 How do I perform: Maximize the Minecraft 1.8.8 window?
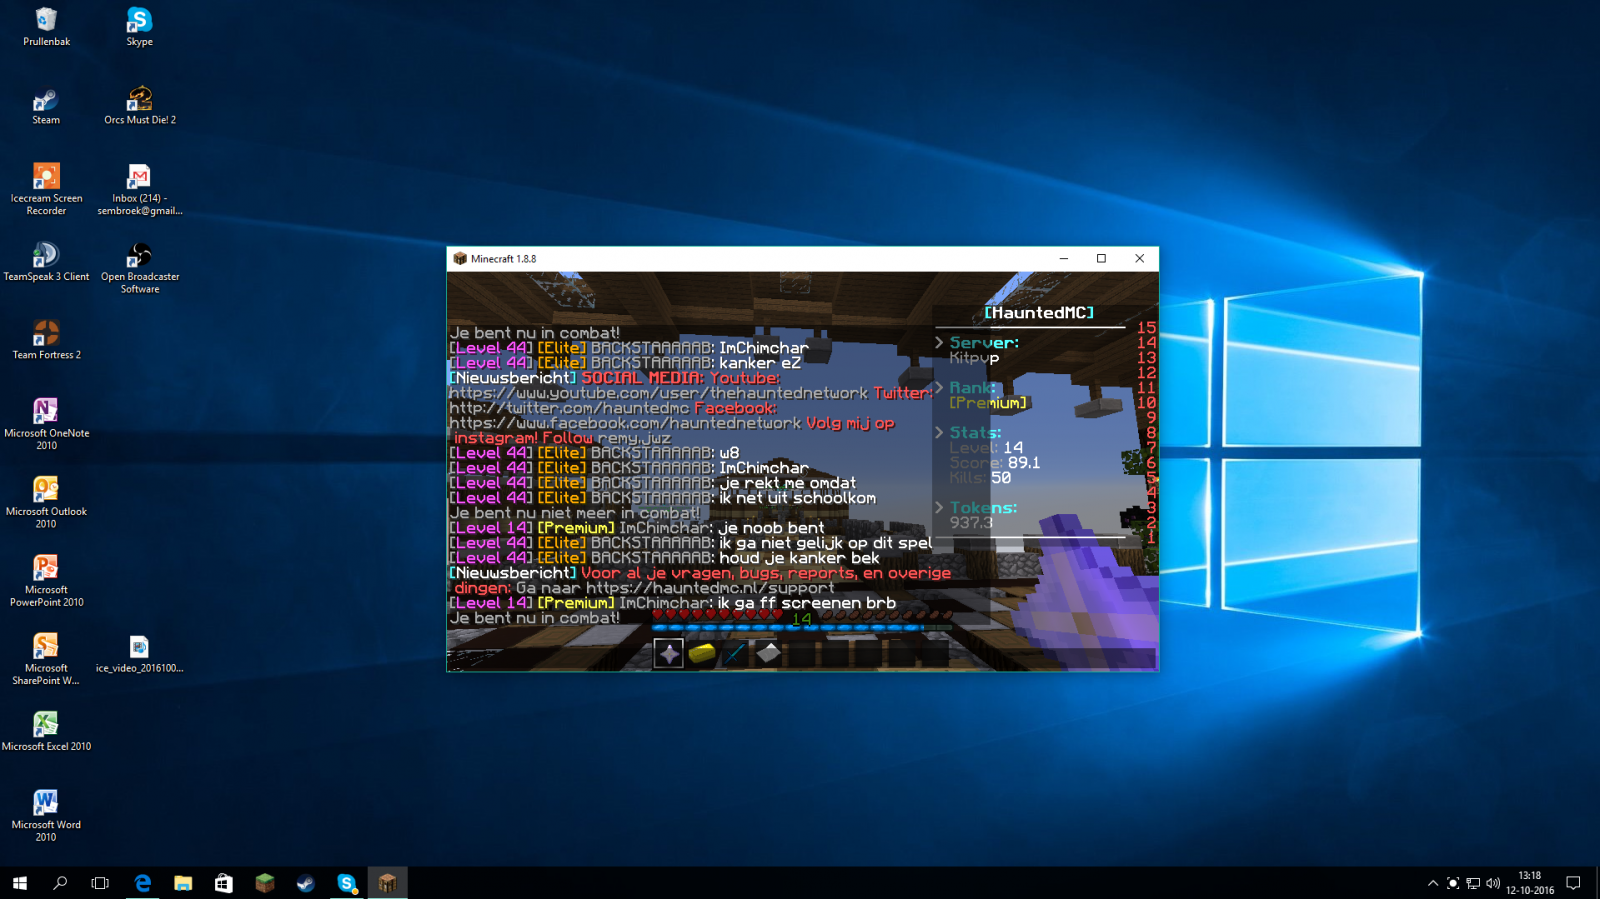click(1102, 258)
